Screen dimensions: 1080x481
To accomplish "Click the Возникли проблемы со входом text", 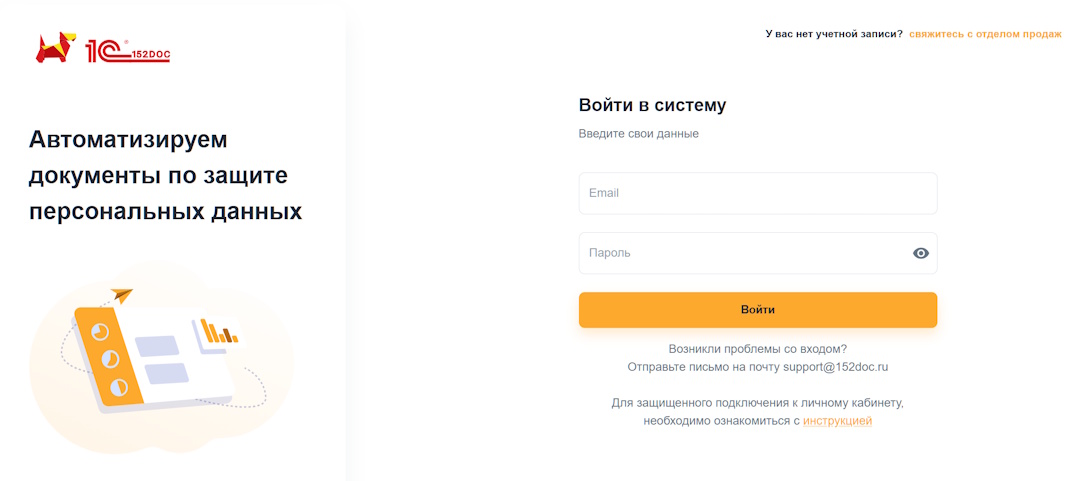I will tap(757, 349).
